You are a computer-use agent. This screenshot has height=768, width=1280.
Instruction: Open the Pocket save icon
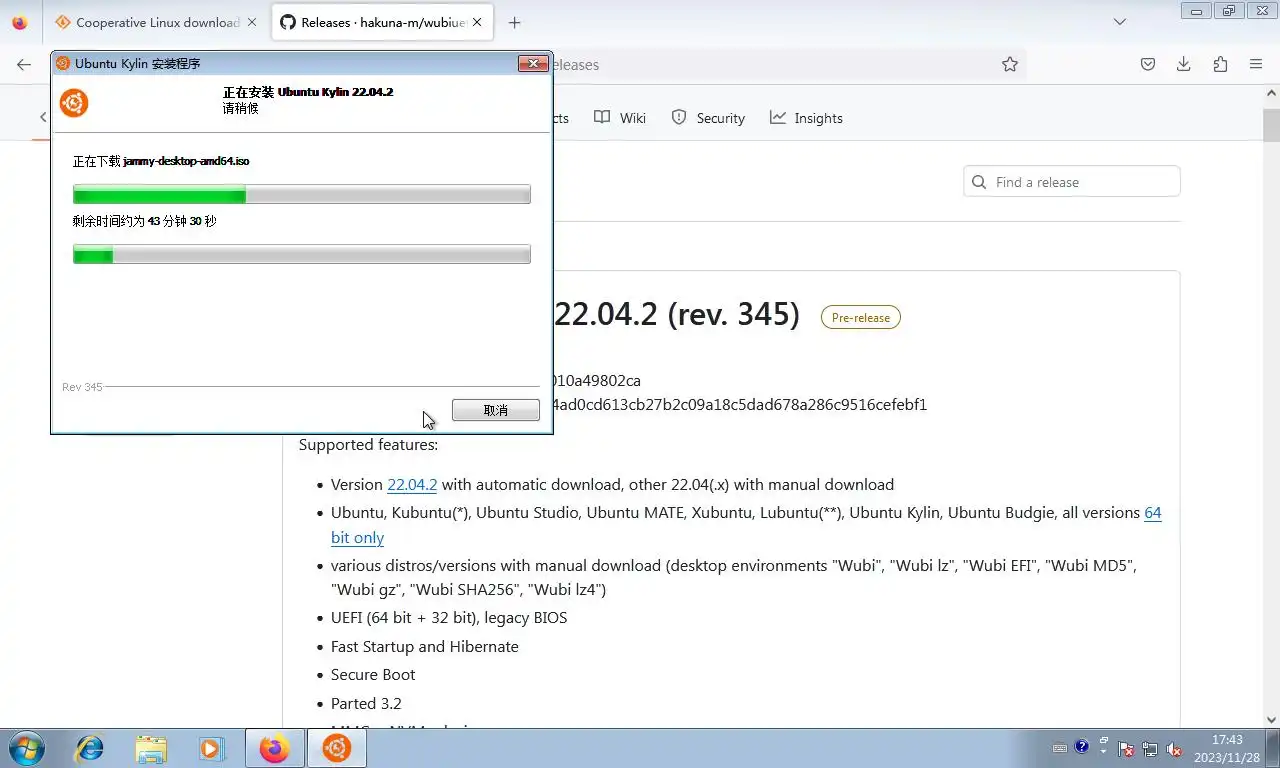(x=1148, y=64)
